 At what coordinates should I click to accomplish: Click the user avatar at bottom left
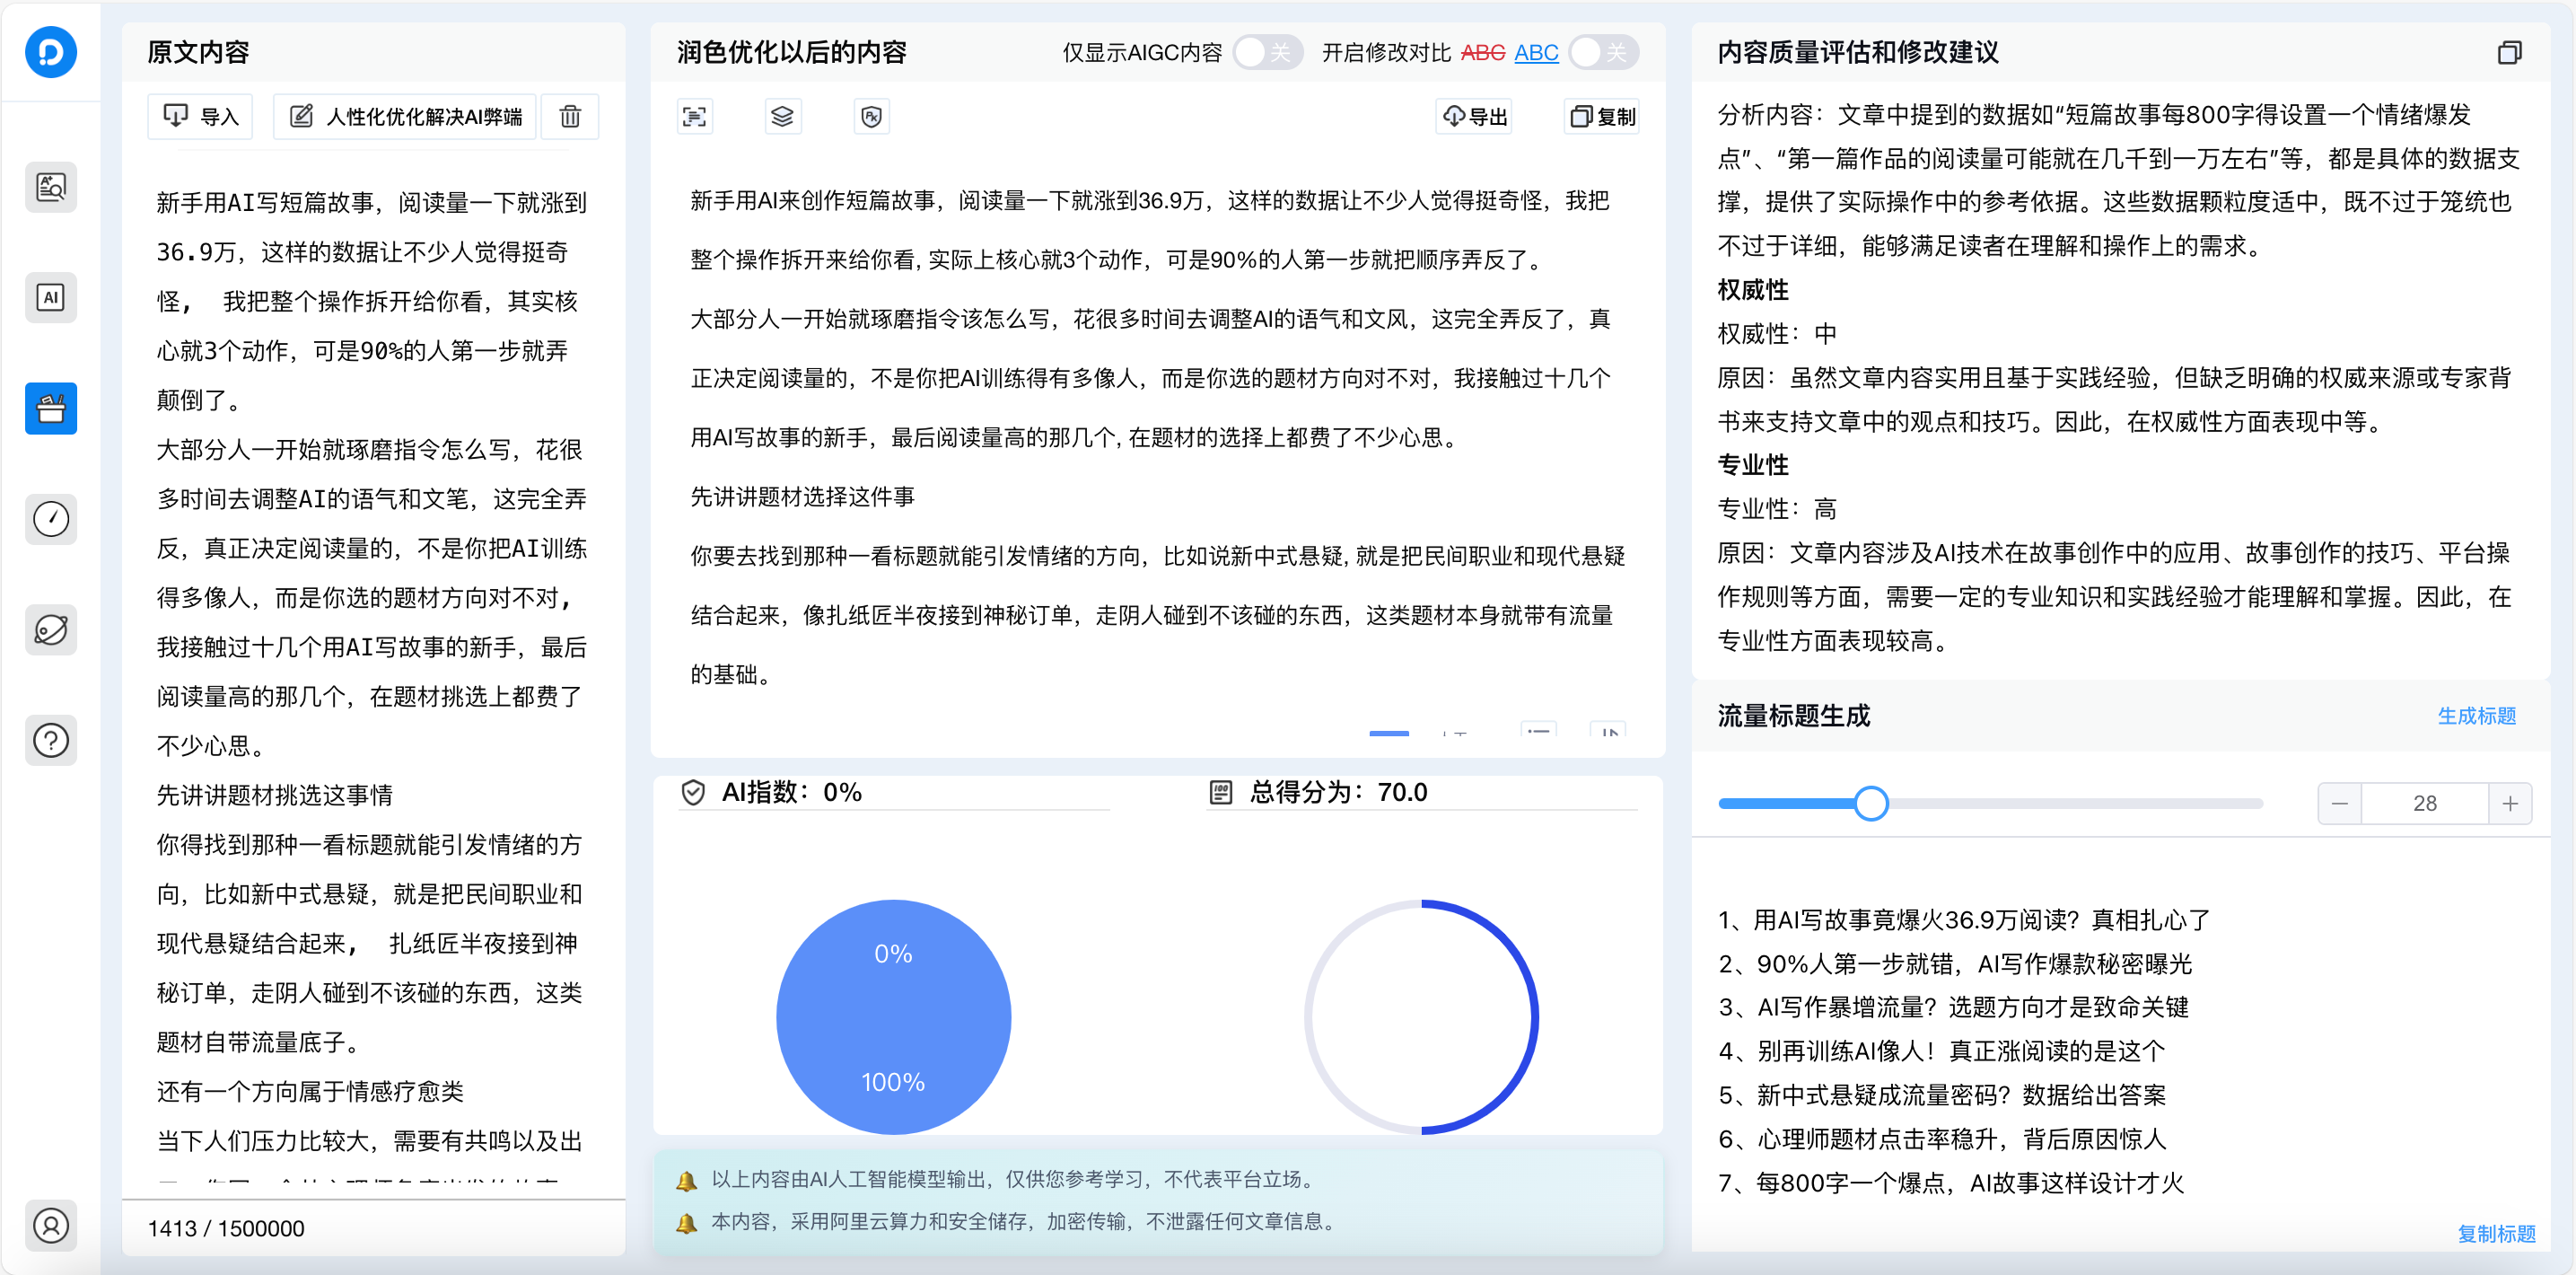point(51,1225)
